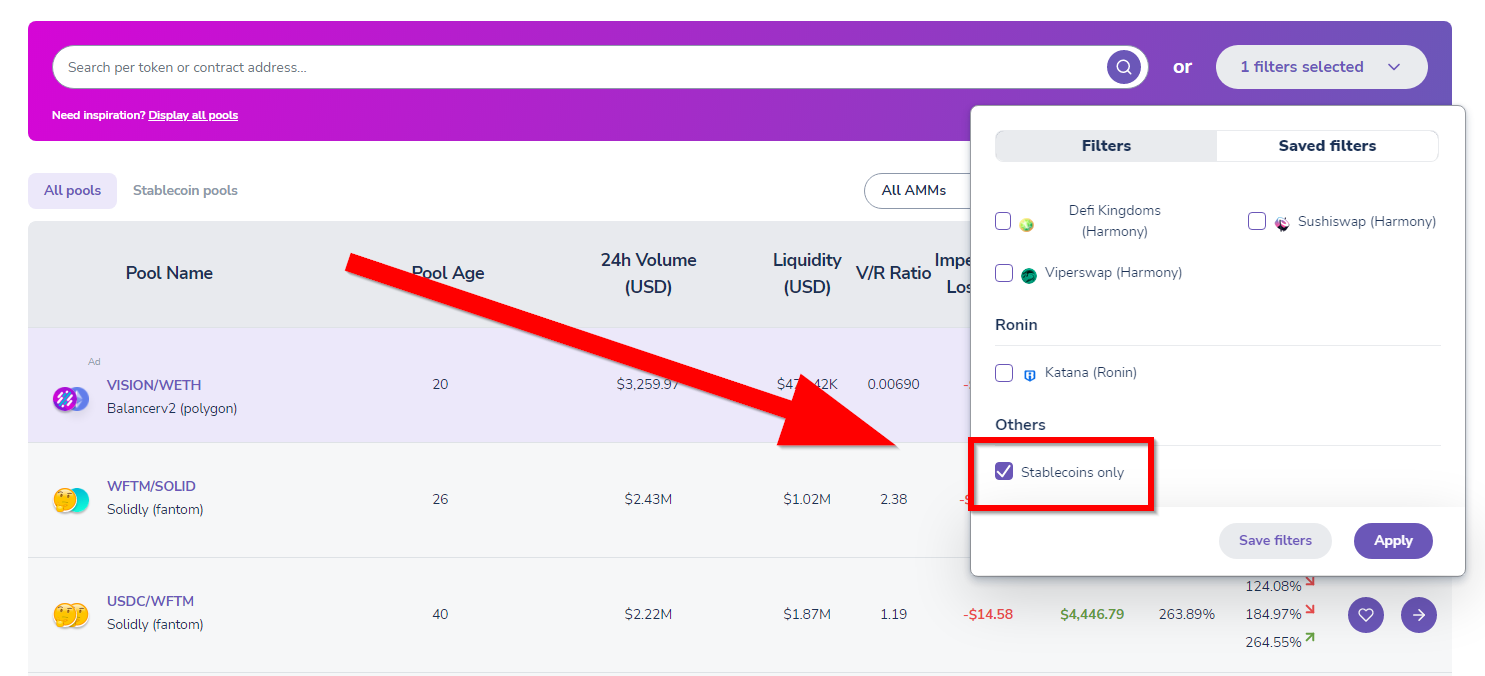Click the -$14.58 red value

coord(988,614)
